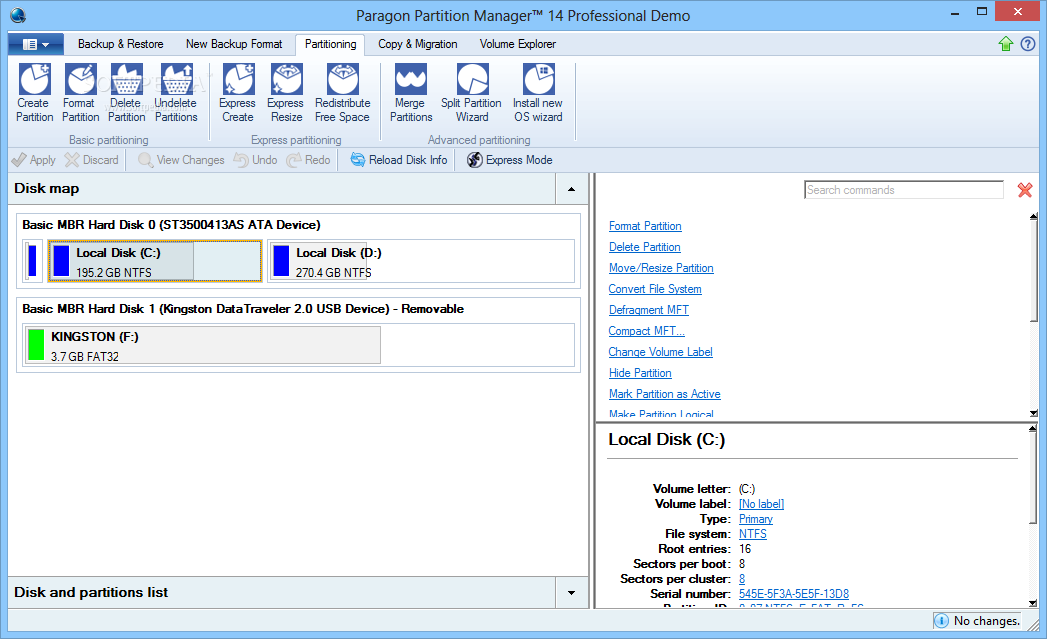Click the Change Volume Label link
Image resolution: width=1047 pixels, height=639 pixels.
[660, 353]
